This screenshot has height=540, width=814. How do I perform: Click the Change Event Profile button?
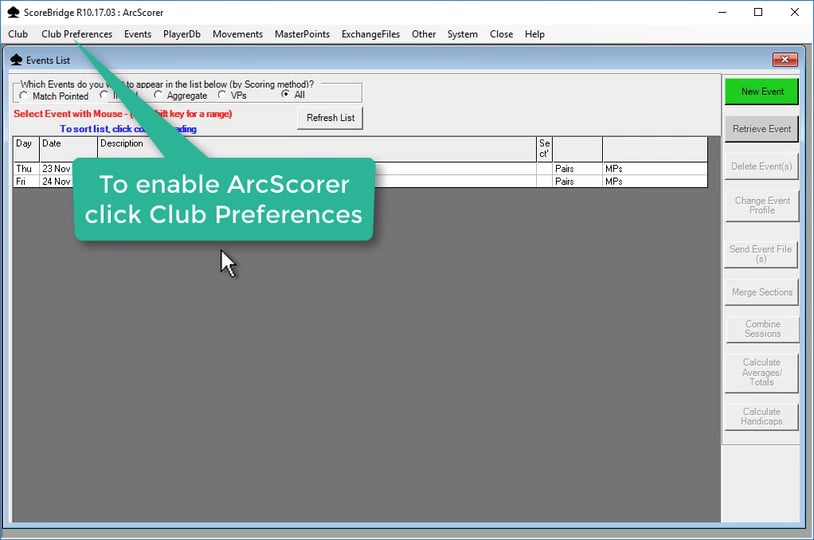coord(762,205)
